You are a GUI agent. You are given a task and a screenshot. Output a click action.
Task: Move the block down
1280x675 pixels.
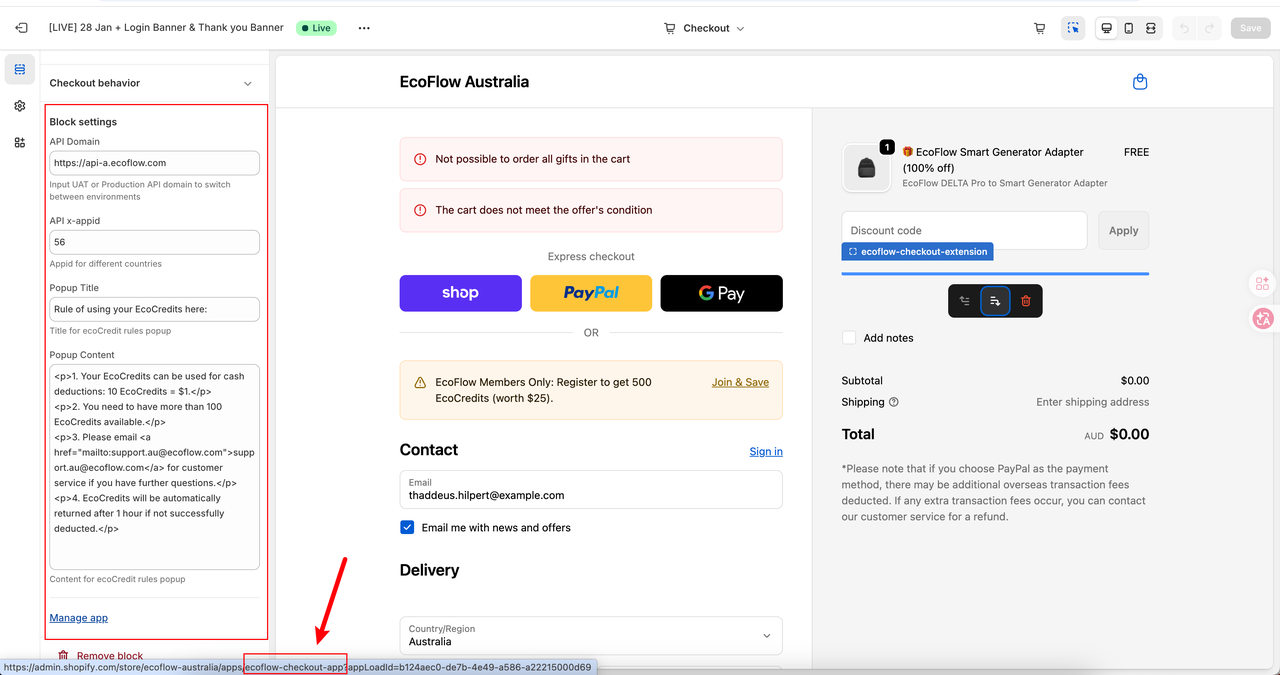click(995, 301)
